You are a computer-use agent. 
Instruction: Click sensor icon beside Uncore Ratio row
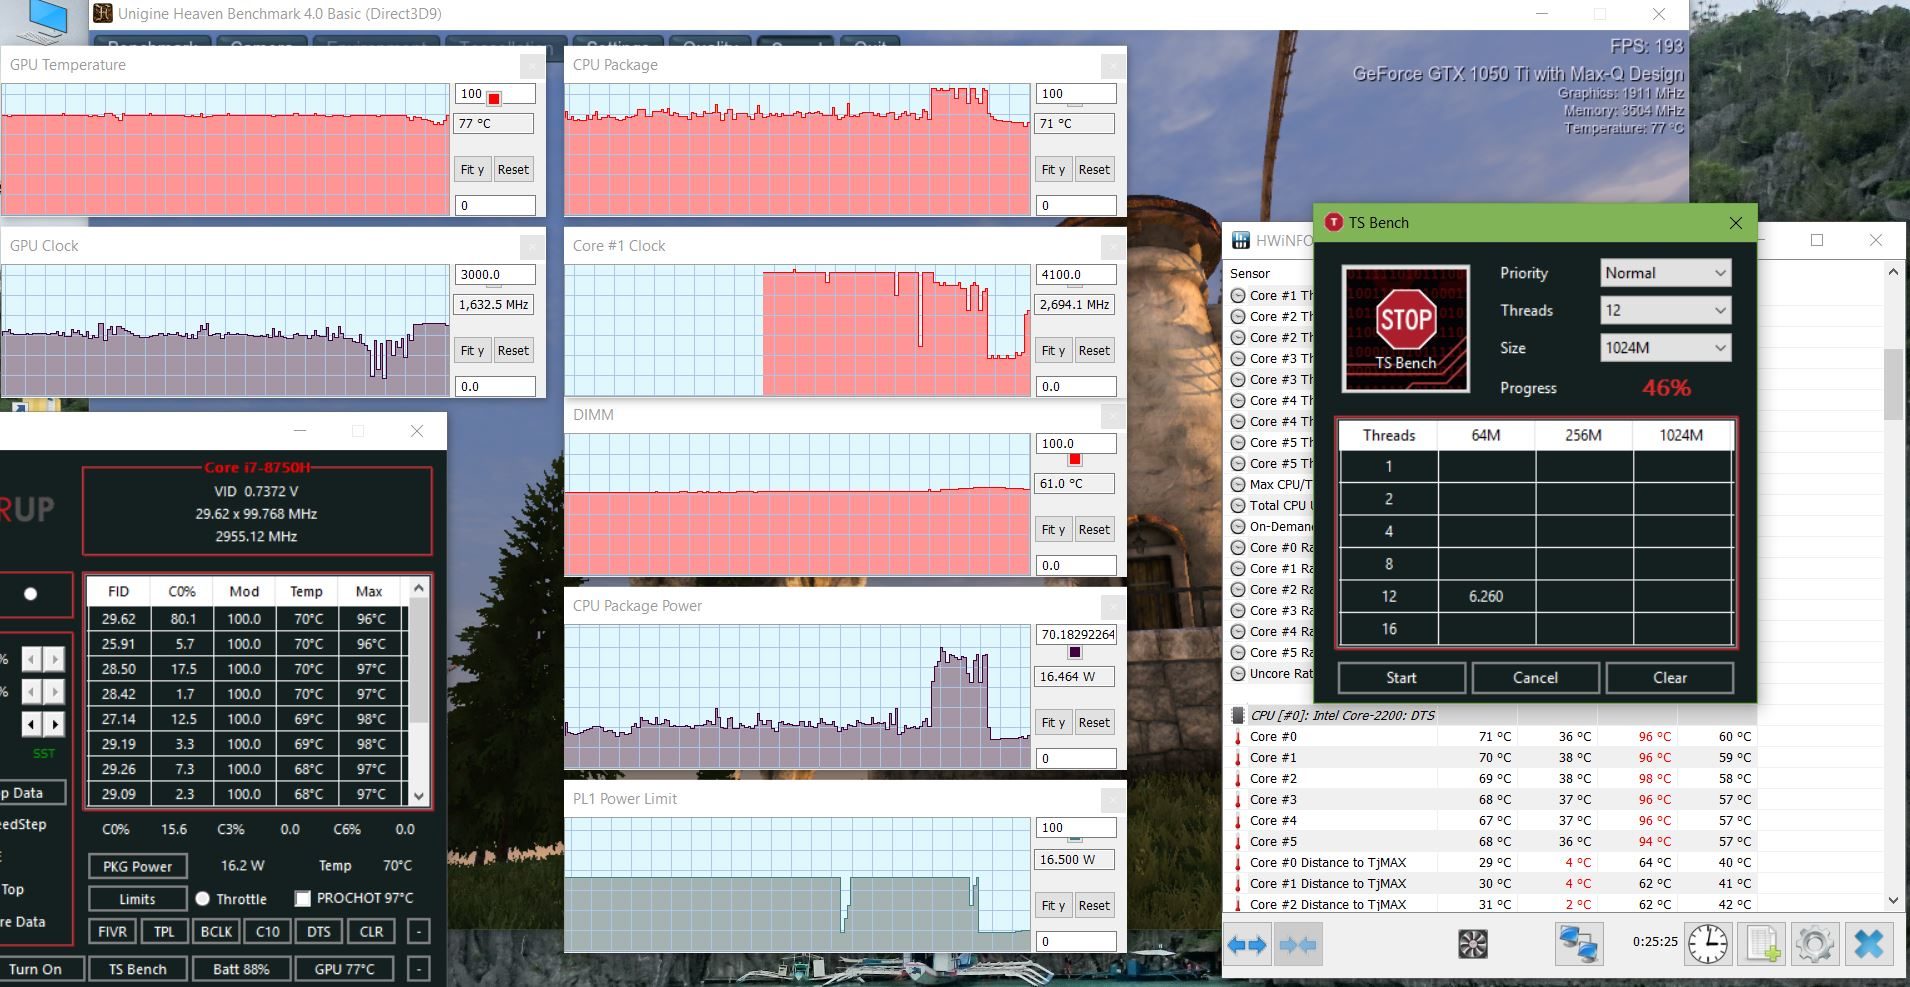coord(1238,673)
